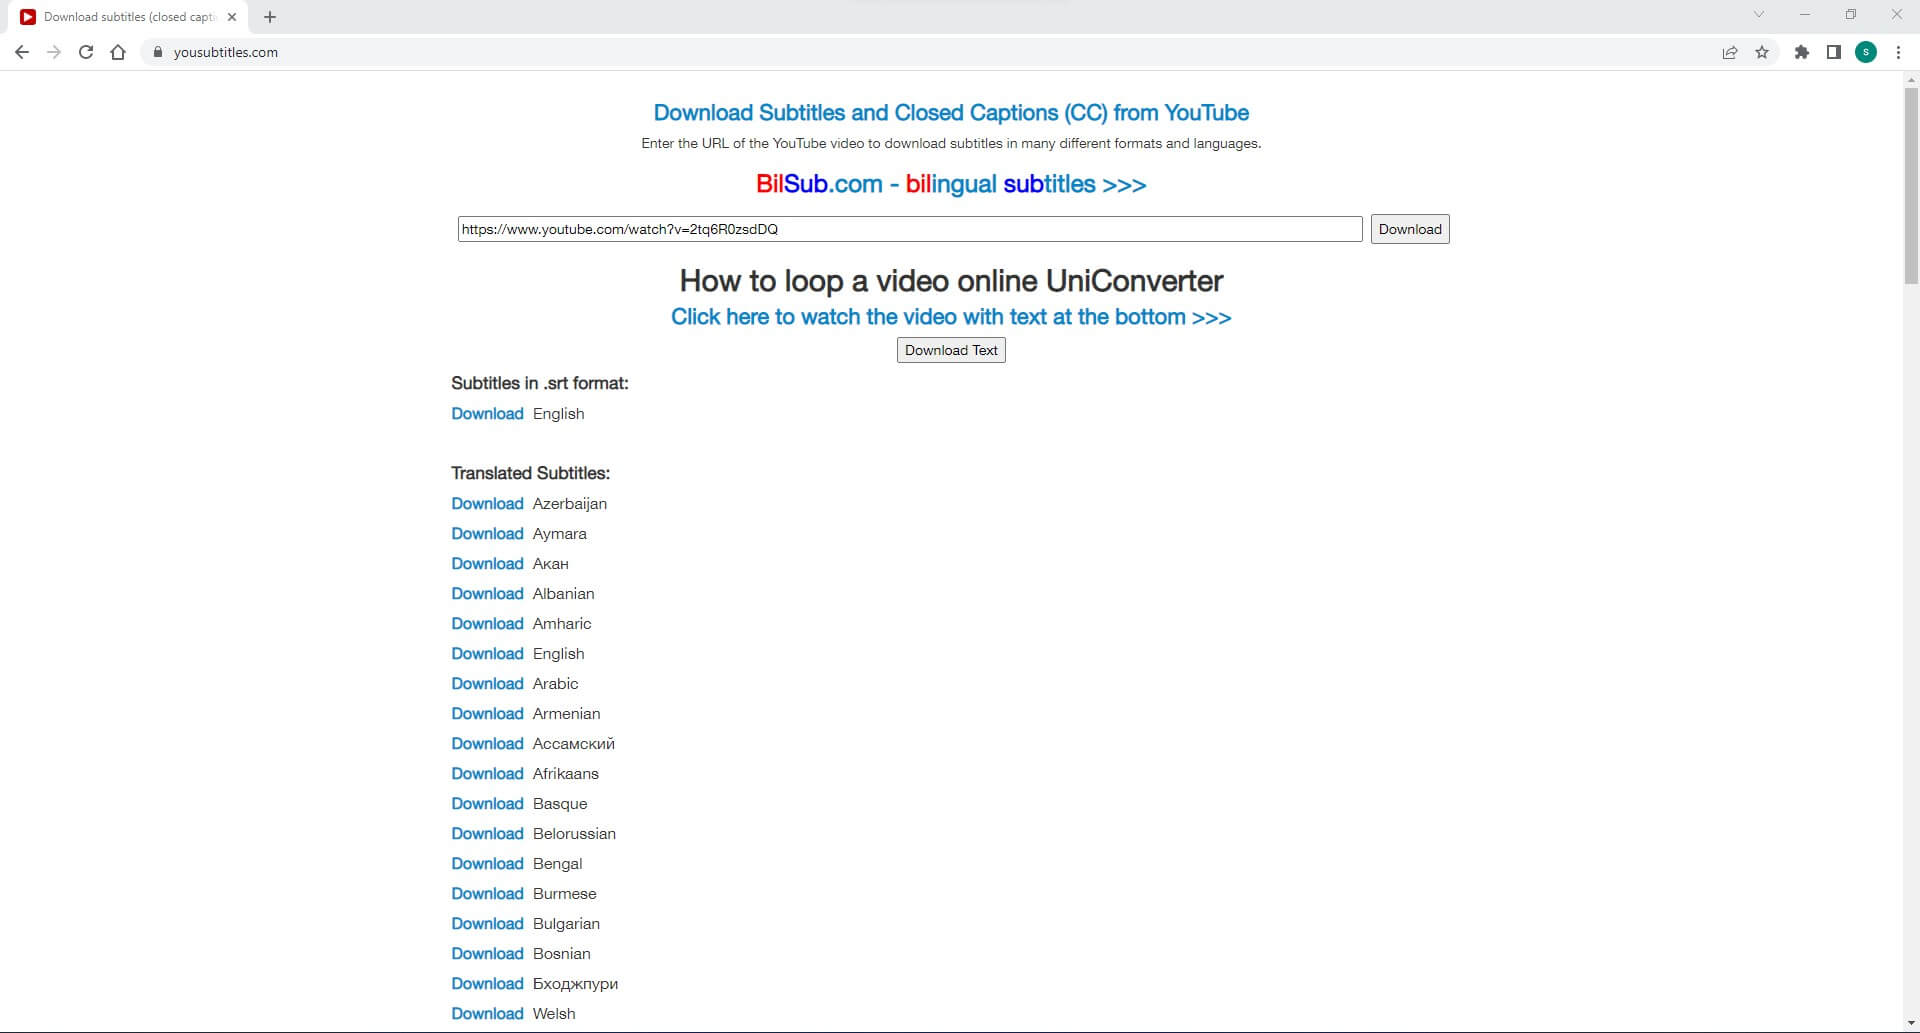Download English translated subtitles
1920x1033 pixels.
click(487, 654)
